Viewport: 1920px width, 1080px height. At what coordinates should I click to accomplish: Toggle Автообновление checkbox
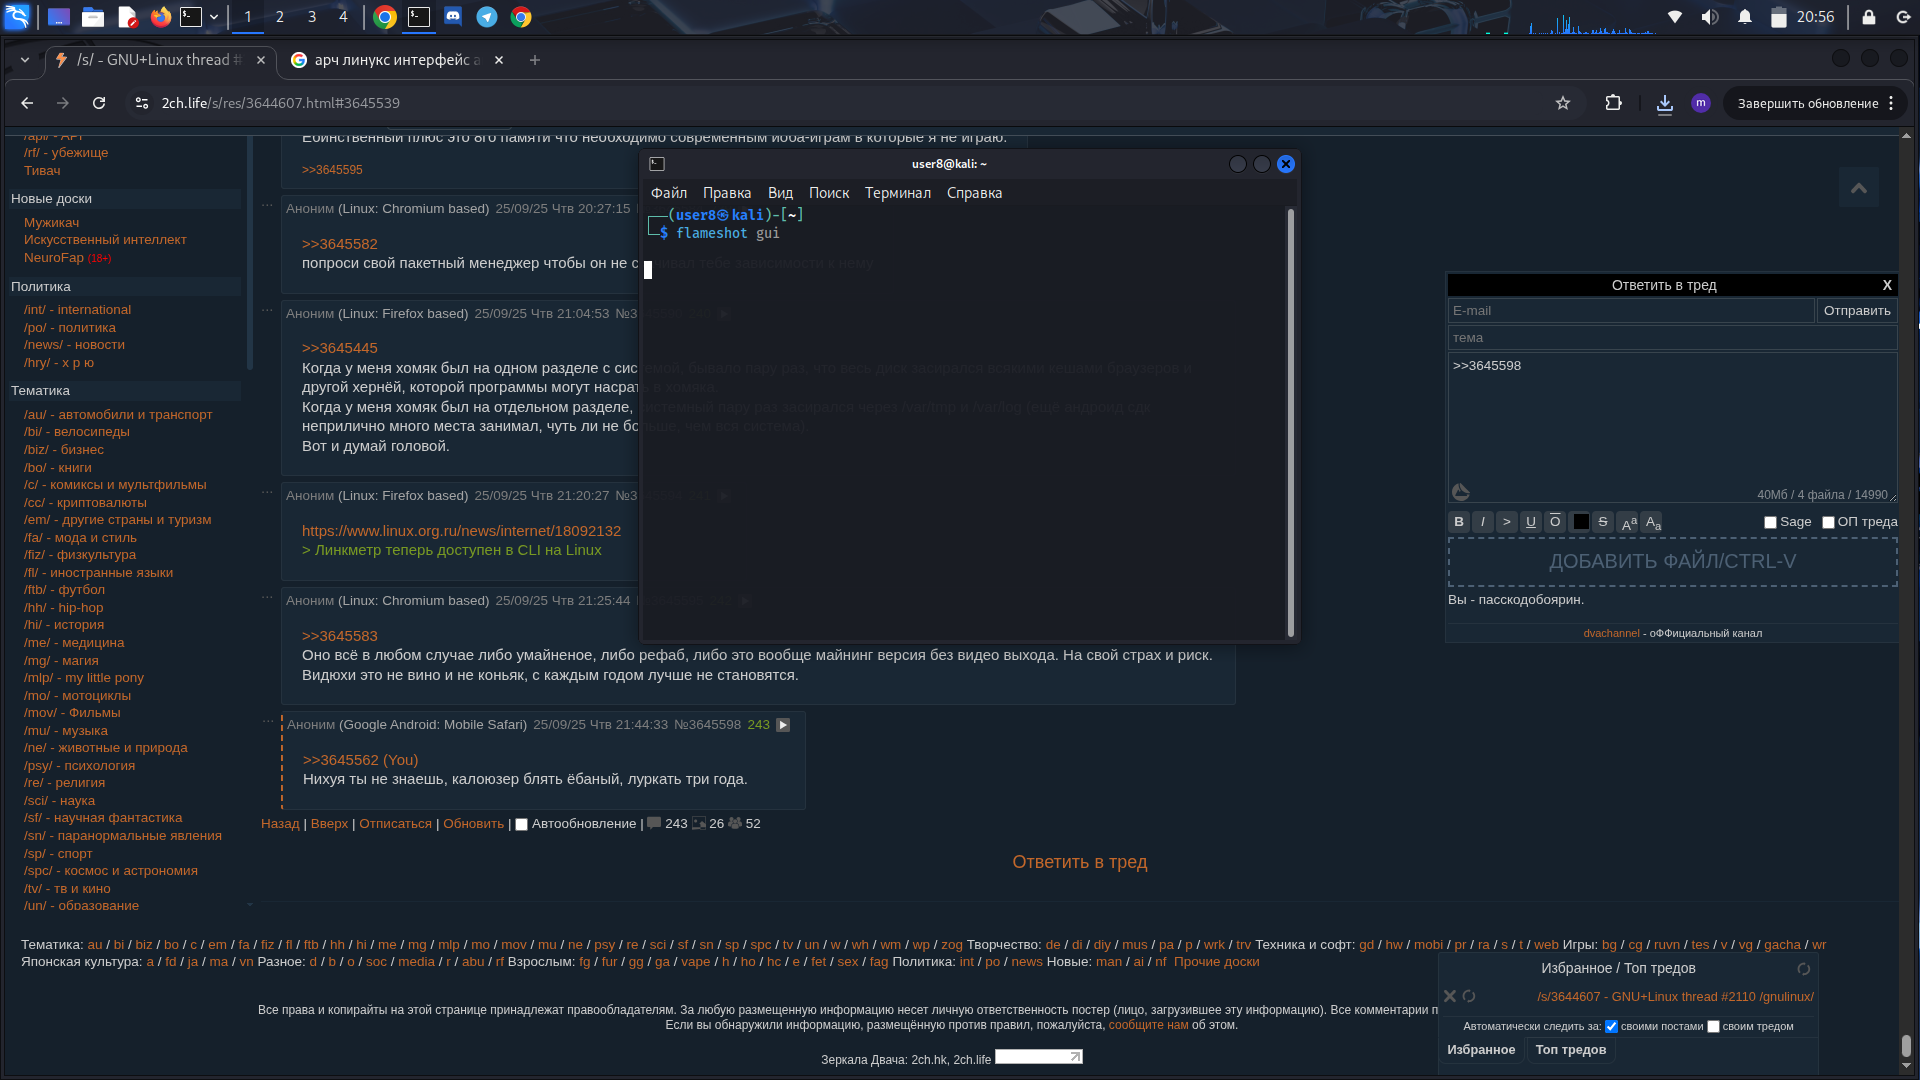pos(521,824)
